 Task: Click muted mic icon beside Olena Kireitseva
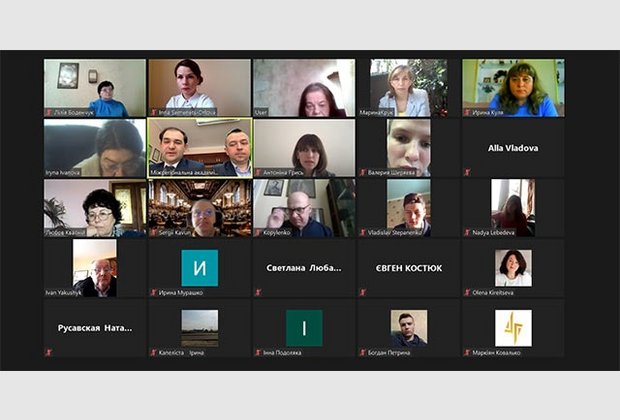467,293
